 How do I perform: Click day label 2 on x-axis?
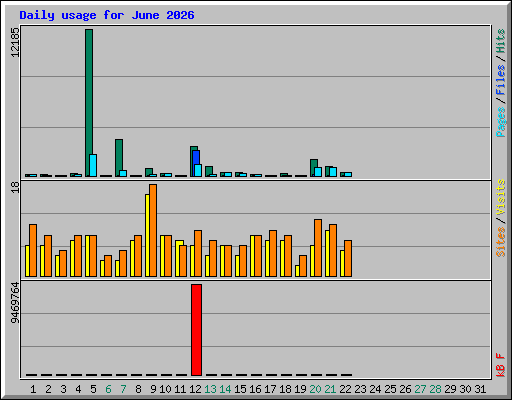pyautogui.click(x=48, y=389)
